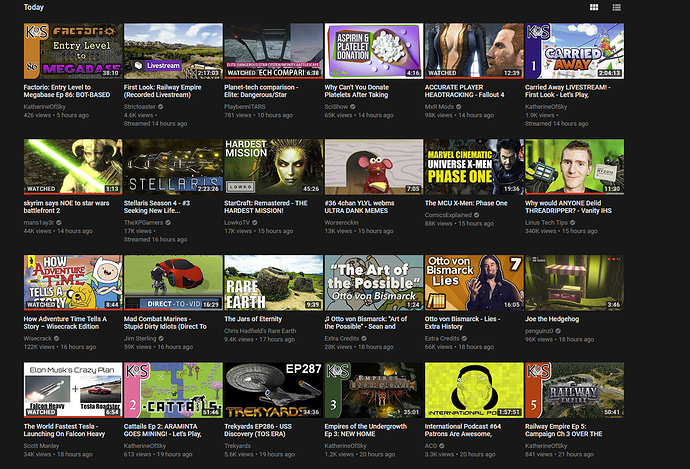690x469 pixels.
Task: Open The Art of the Possible thumbnail
Action: pos(374,282)
